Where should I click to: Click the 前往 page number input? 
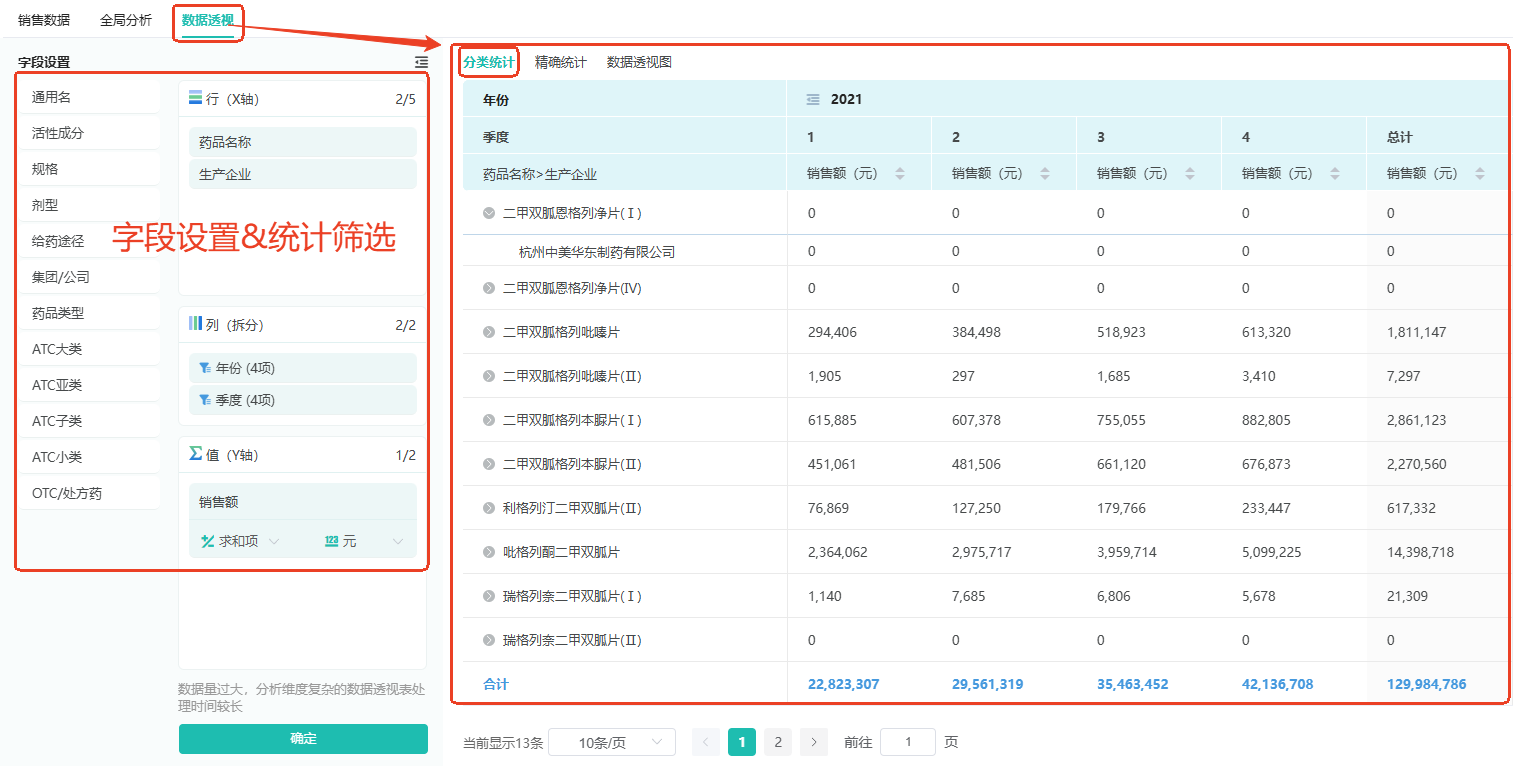907,742
